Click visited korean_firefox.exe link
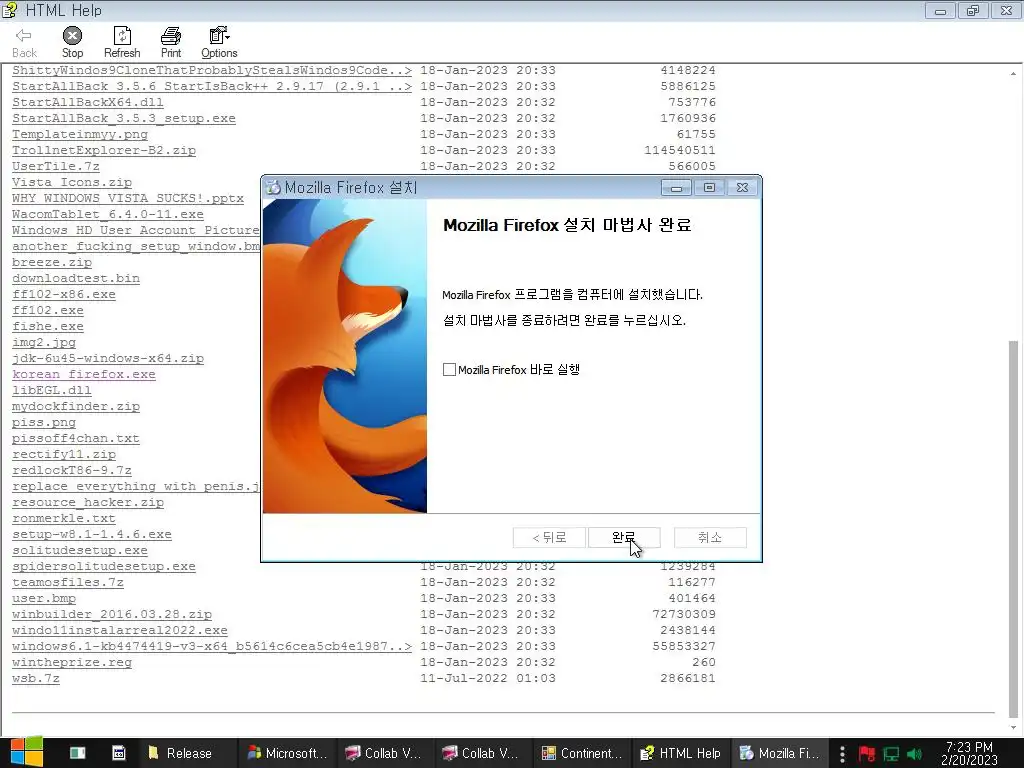 click(84, 374)
